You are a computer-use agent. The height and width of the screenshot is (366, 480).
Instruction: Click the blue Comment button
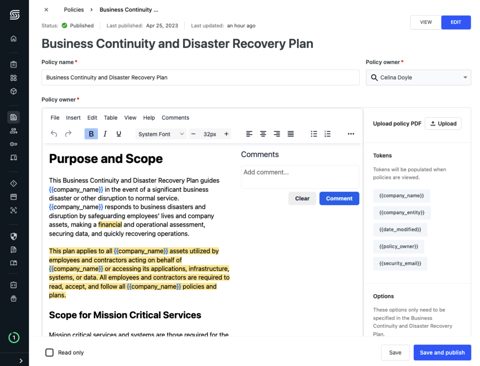pyautogui.click(x=339, y=198)
